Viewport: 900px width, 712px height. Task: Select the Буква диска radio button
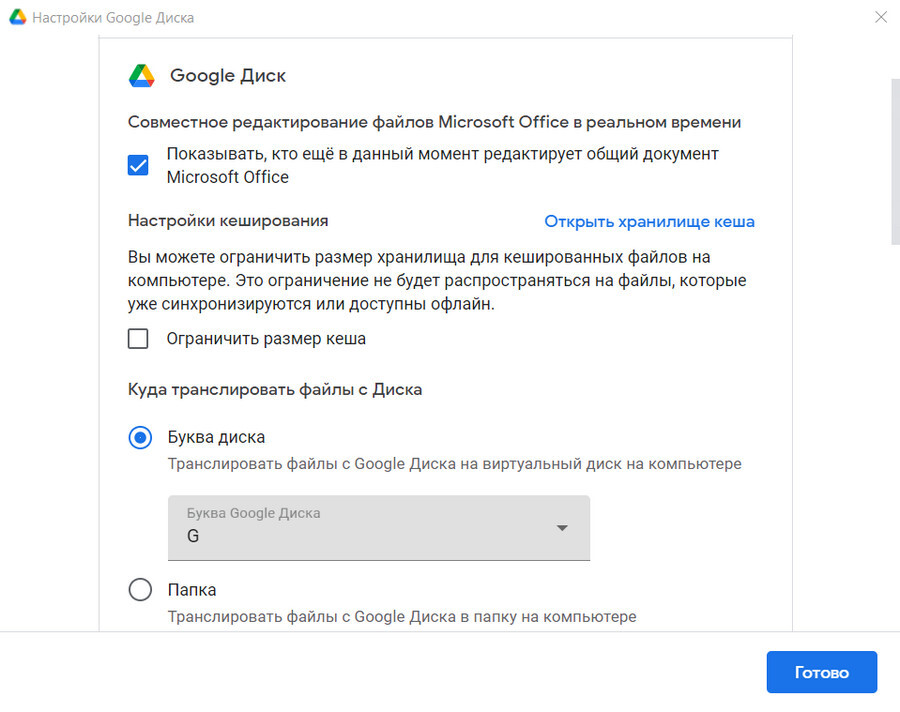(140, 438)
